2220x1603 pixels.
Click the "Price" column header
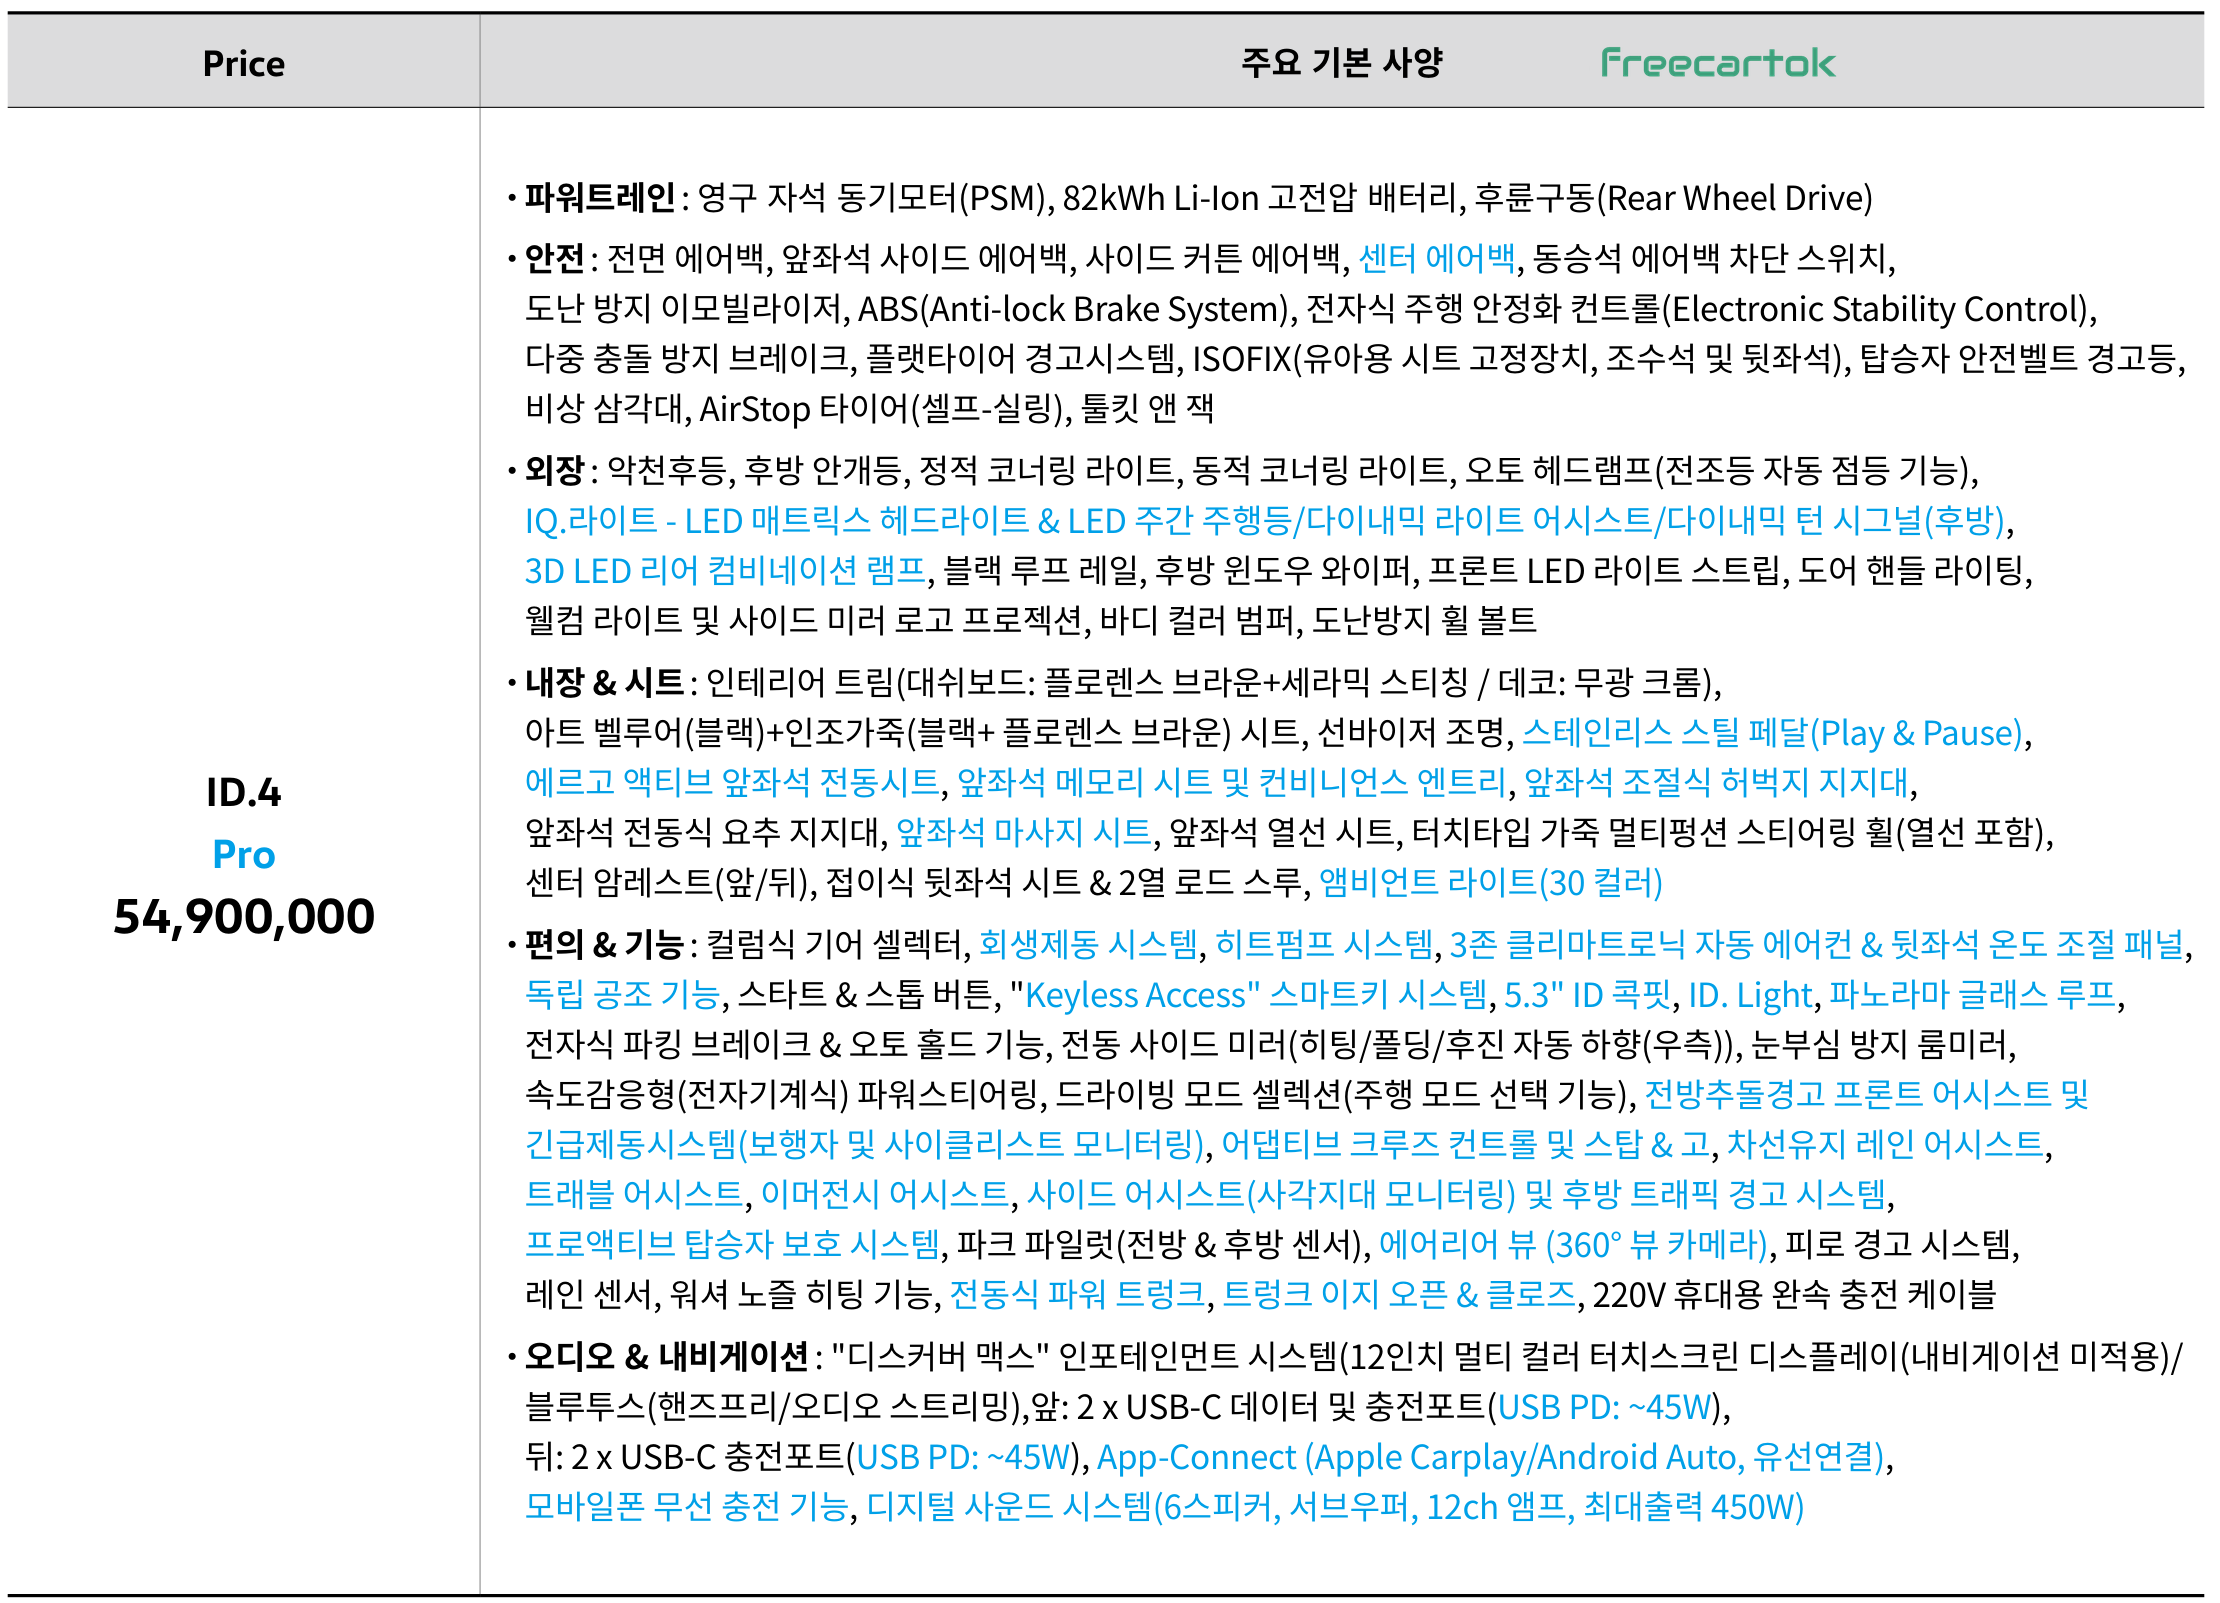[x=244, y=64]
